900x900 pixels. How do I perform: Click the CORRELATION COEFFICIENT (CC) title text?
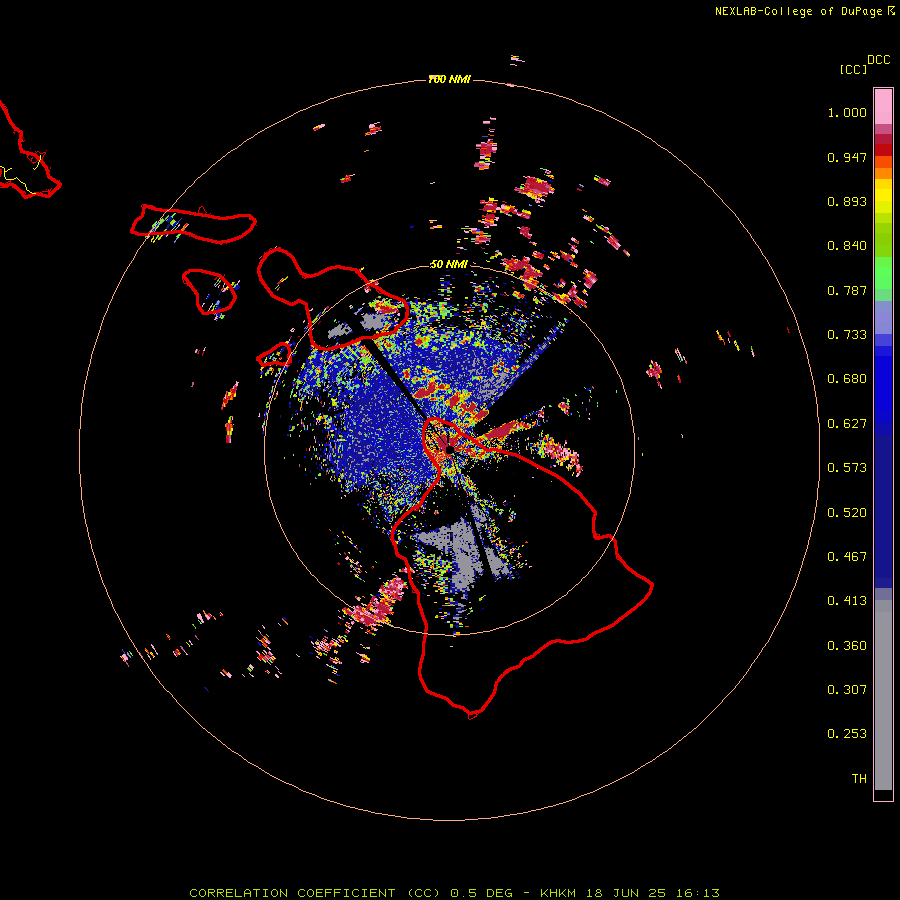coord(315,893)
